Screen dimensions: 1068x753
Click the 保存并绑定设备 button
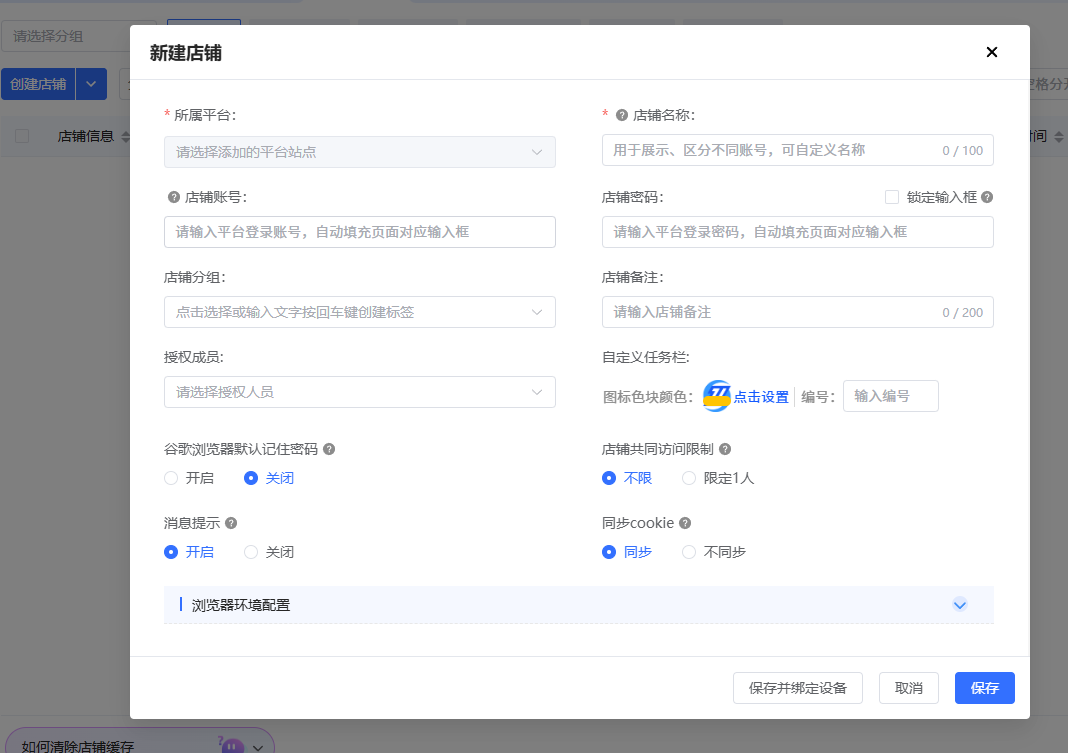798,688
